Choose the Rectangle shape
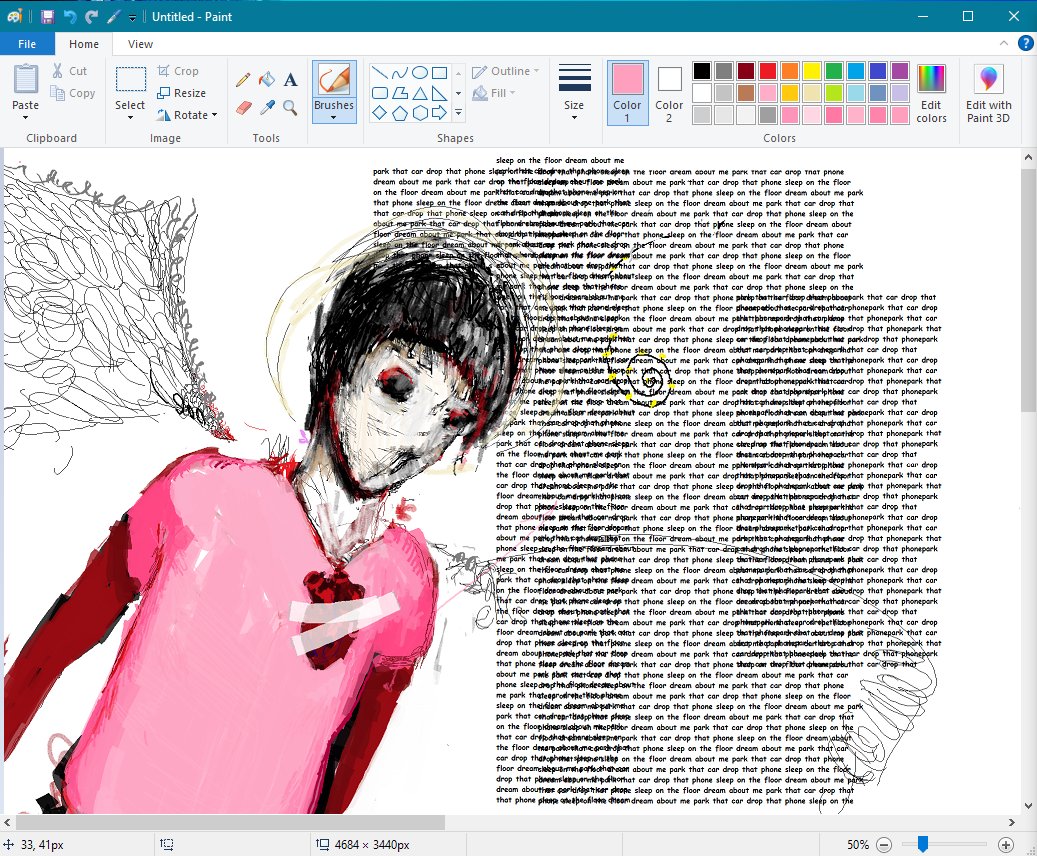Screen dimensions: 1037x856 pos(439,73)
